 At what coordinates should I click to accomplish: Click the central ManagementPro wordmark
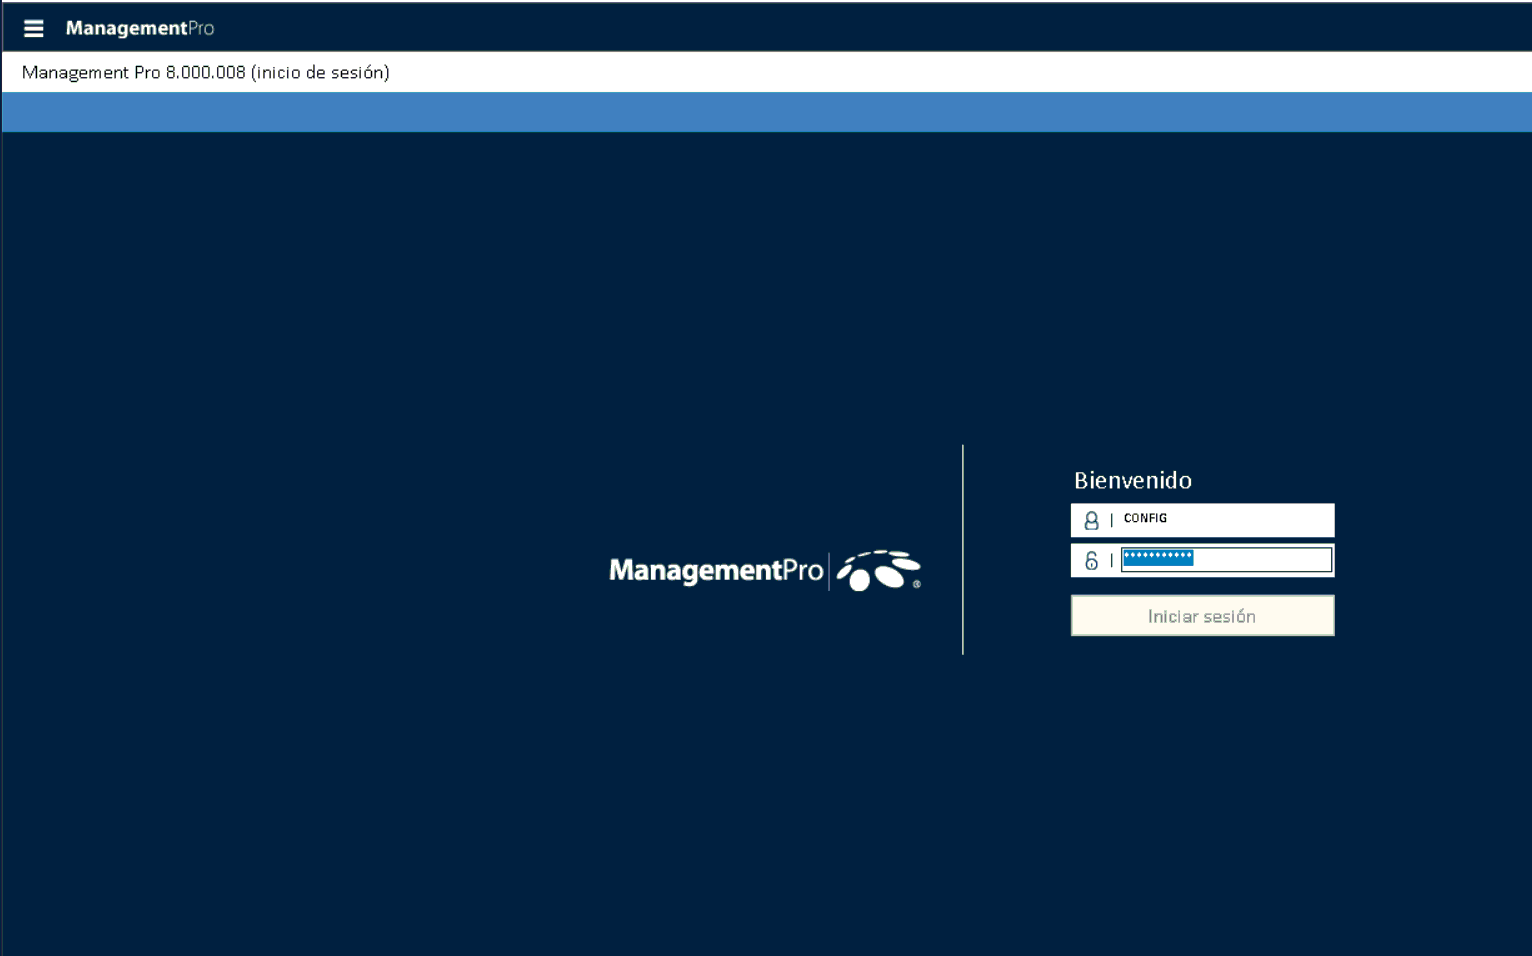pos(715,570)
